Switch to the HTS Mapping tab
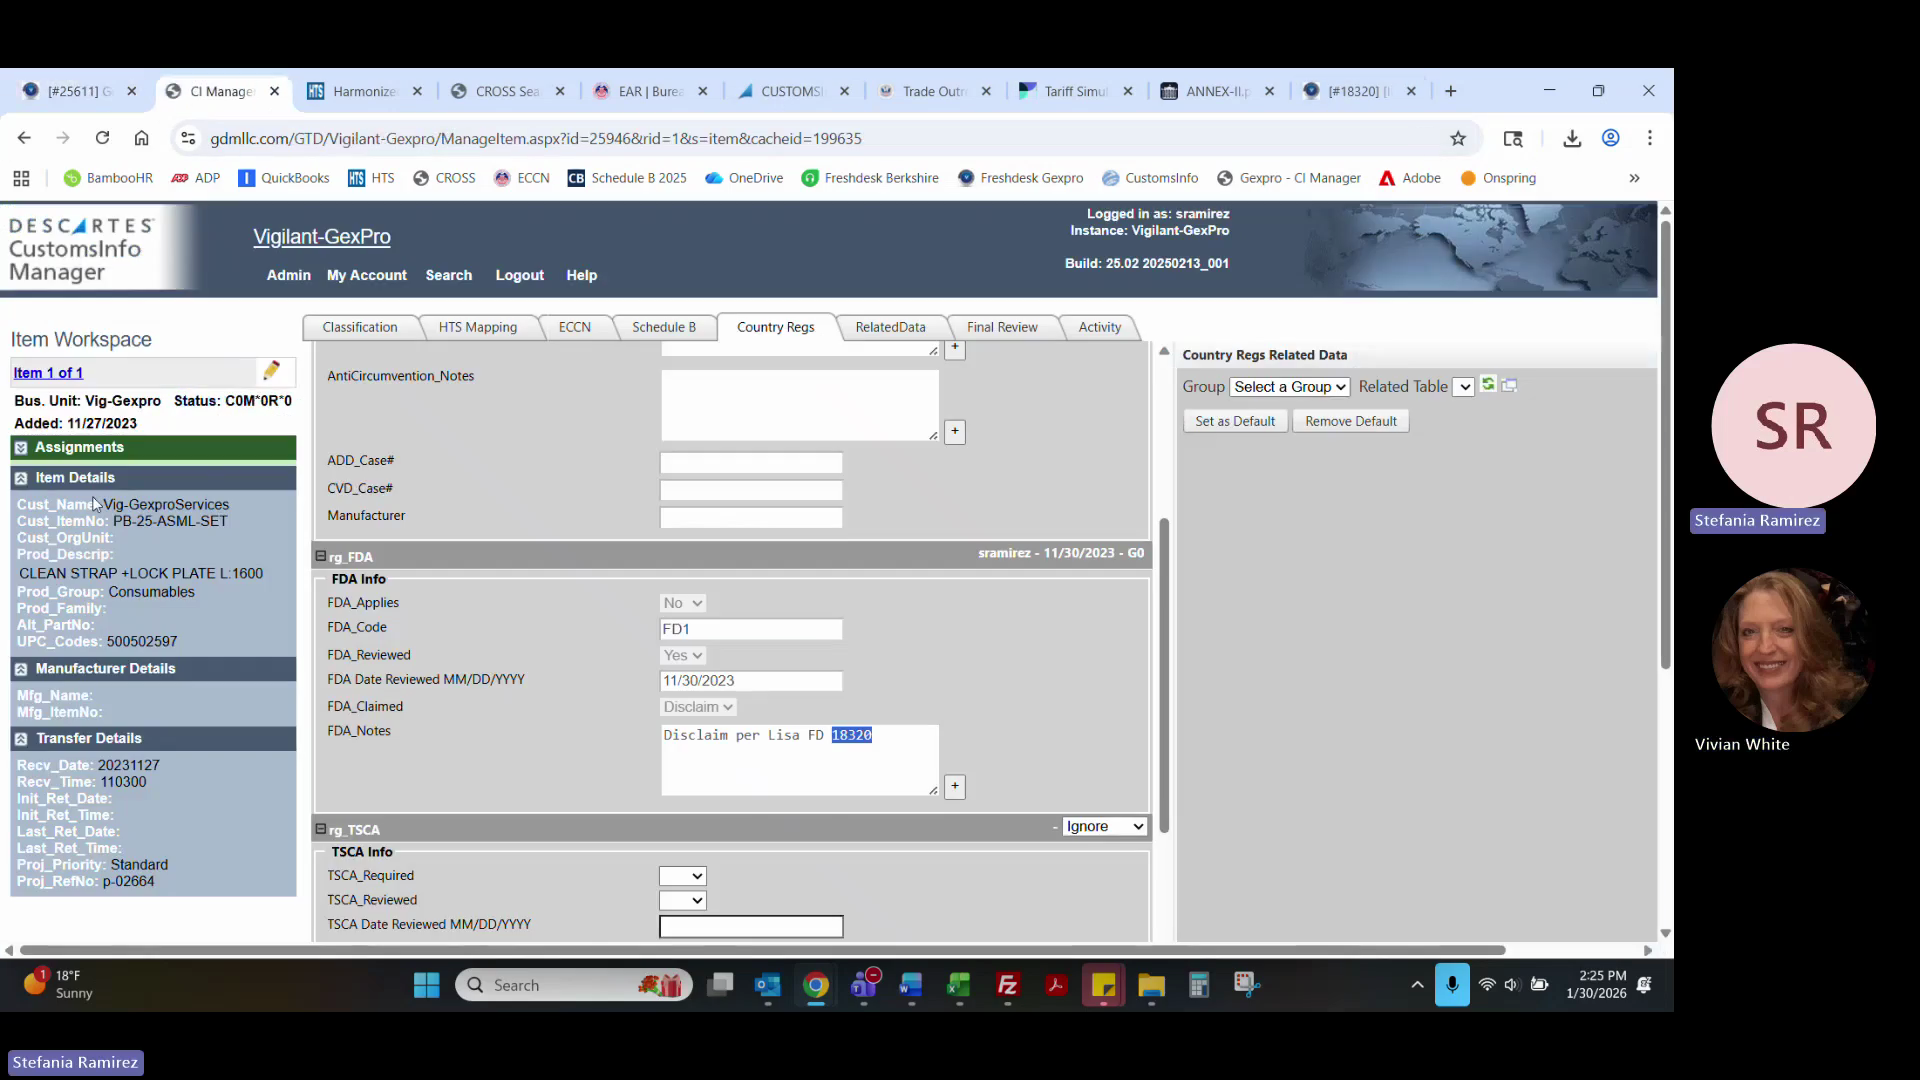Screen dimensions: 1920x1080 point(477,328)
